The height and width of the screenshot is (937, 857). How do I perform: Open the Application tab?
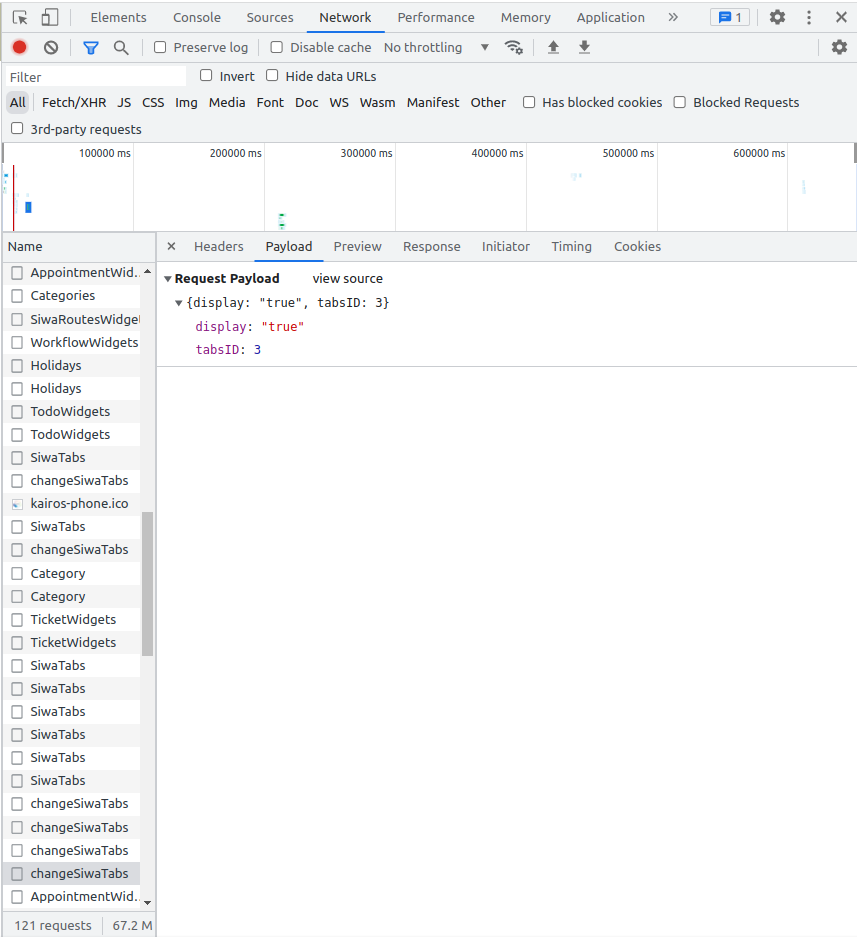(x=611, y=17)
